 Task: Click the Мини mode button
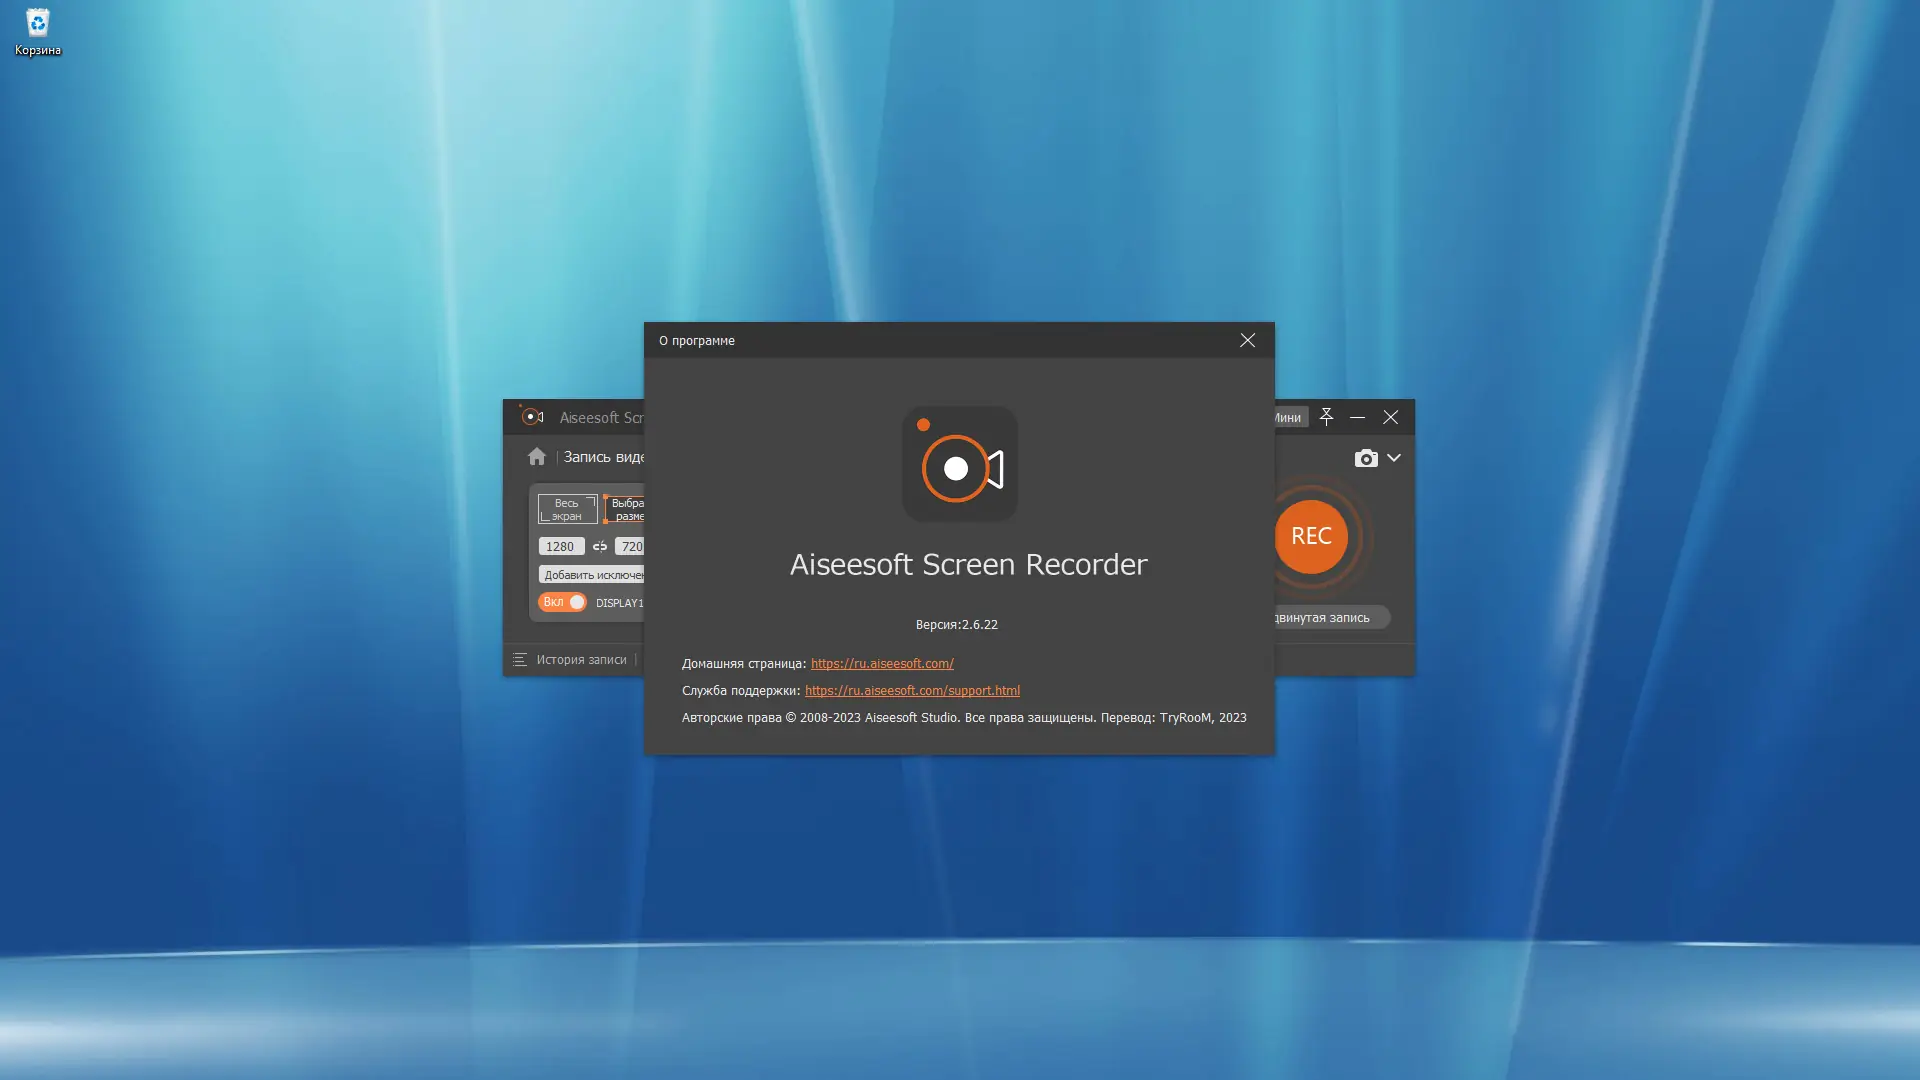point(1288,417)
